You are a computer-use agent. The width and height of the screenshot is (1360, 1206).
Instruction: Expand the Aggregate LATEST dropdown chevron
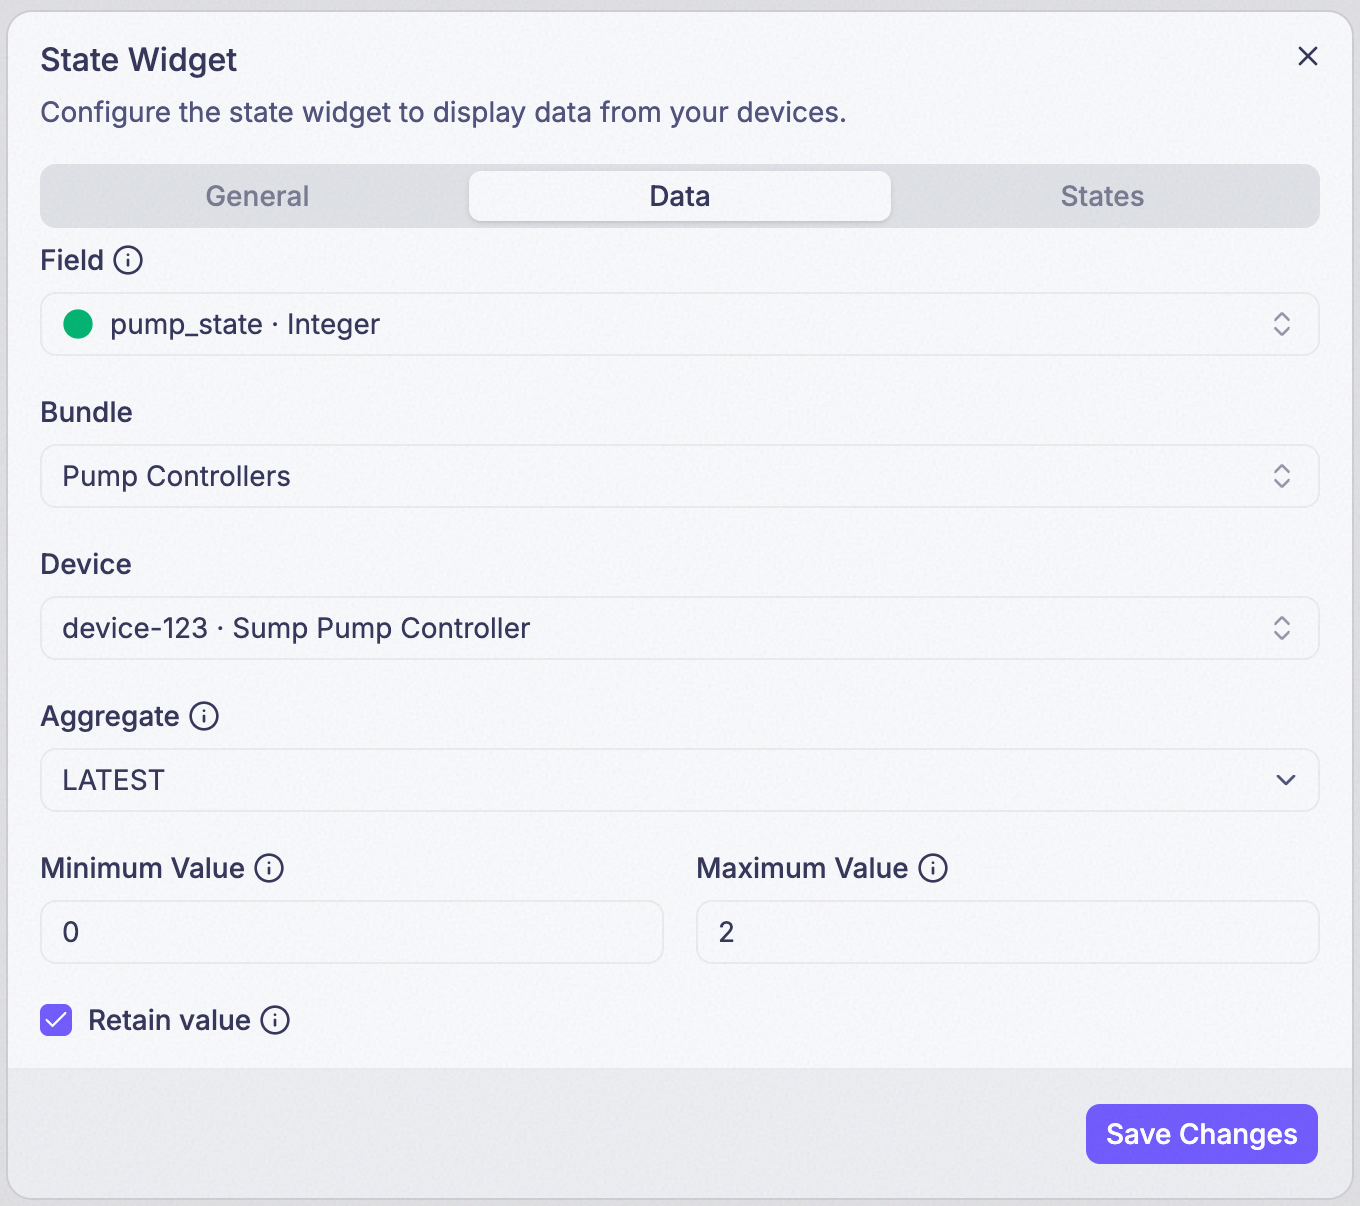click(x=1286, y=780)
